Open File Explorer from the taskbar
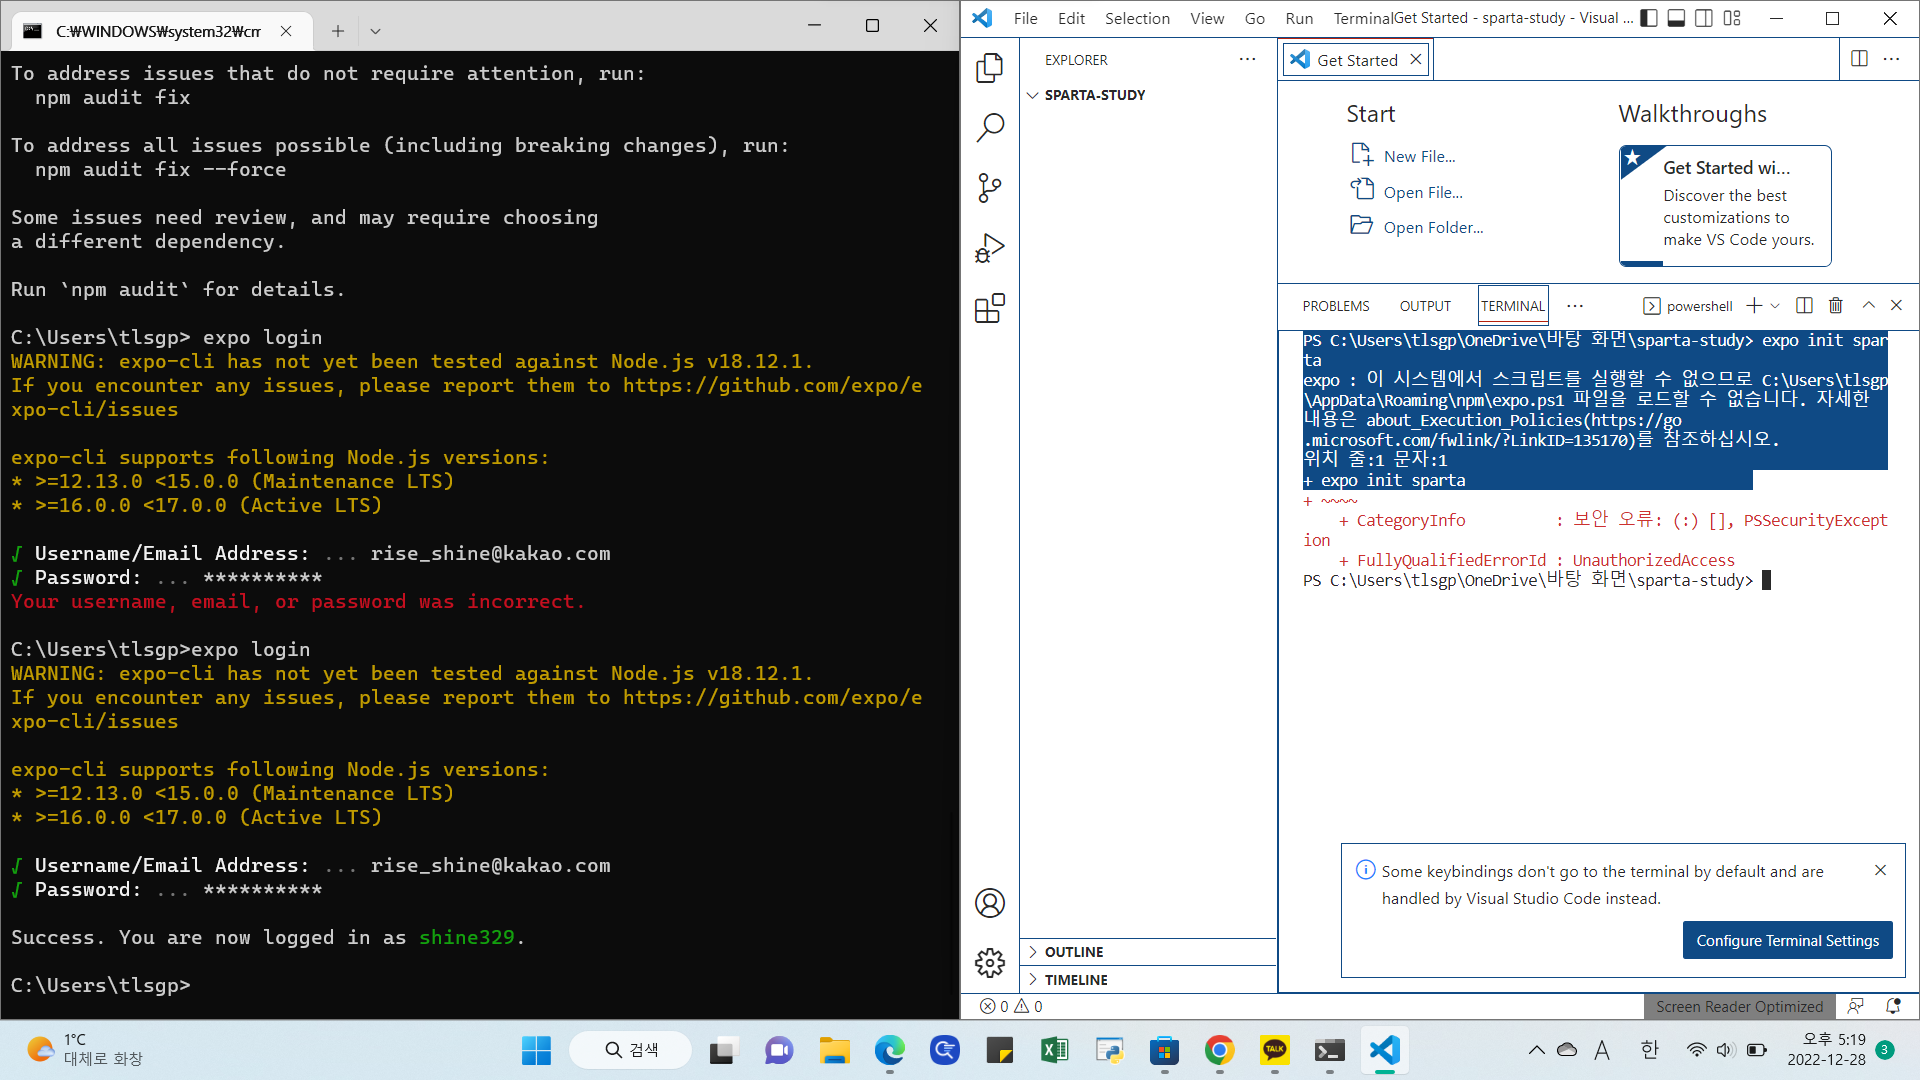1920x1080 pixels. (x=834, y=1050)
